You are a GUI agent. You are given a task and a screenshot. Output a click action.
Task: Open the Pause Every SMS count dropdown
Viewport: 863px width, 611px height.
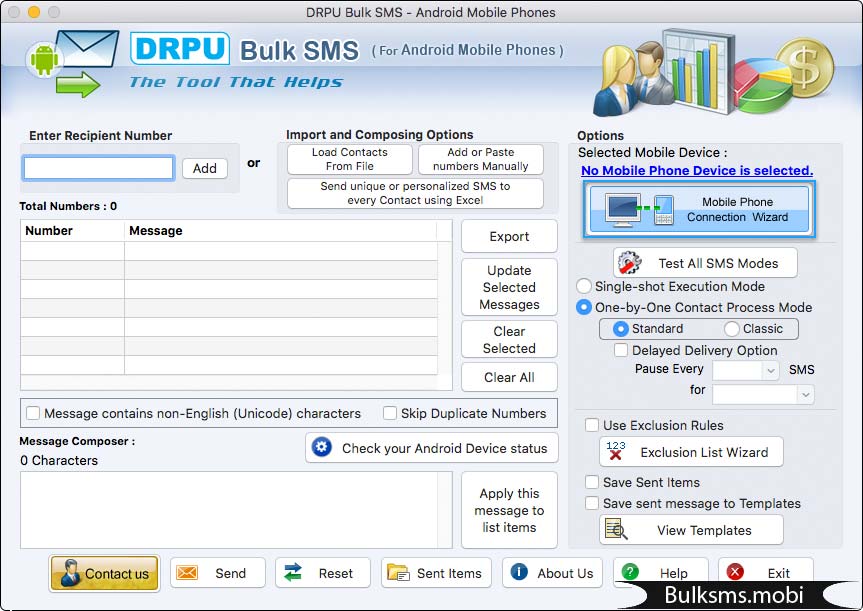pyautogui.click(x=745, y=370)
